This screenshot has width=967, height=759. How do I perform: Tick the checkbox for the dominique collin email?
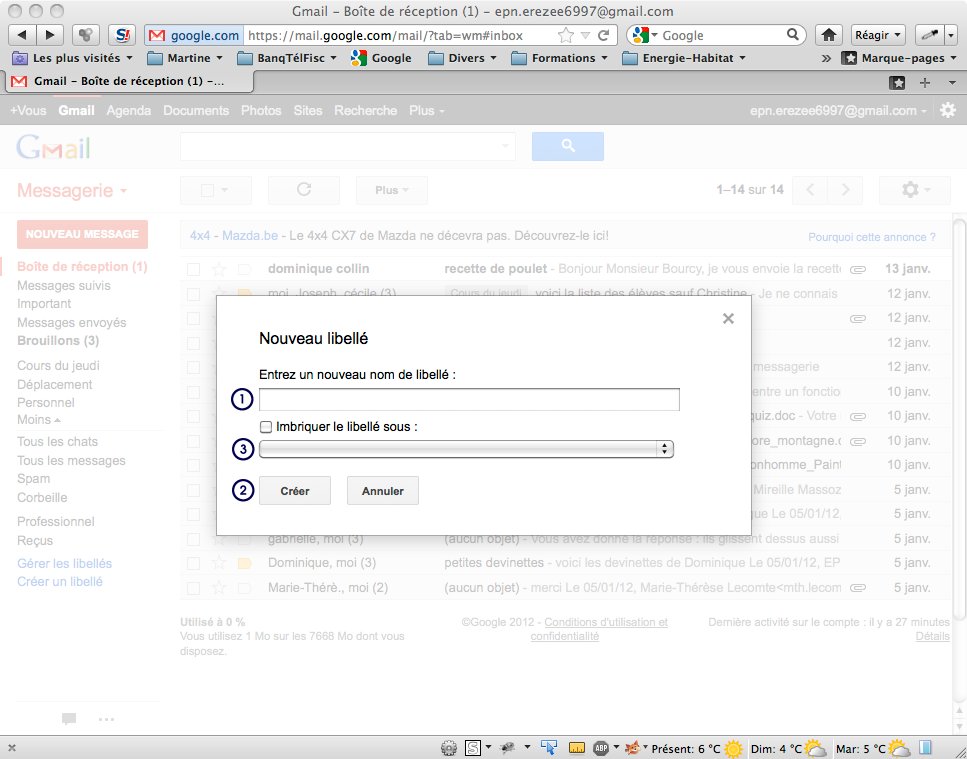tap(194, 269)
